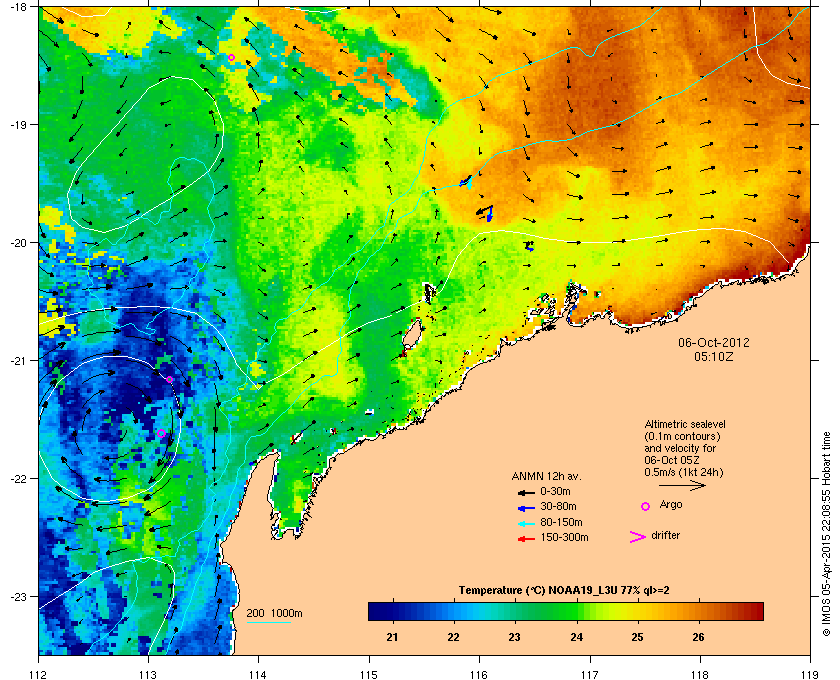
Task: Click the magenta drifter chevron in legend
Action: tap(638, 537)
